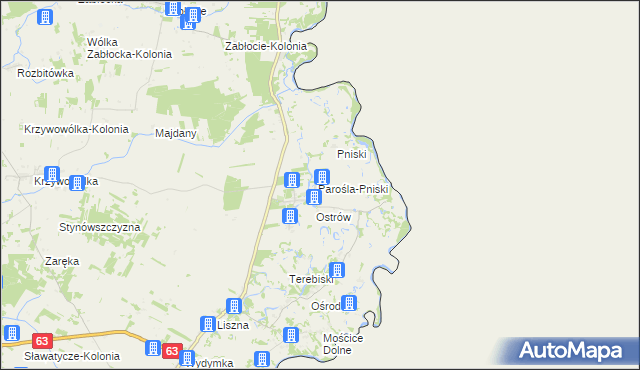Click the building marker on the road above Liszna
Screen dimensions: 640x370
[x=234, y=306]
